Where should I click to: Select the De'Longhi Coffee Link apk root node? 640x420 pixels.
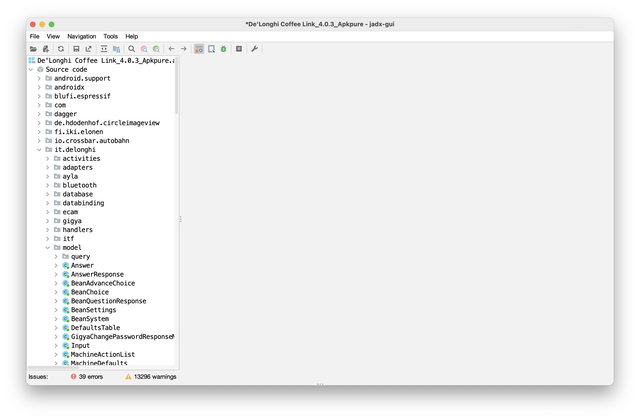102,60
